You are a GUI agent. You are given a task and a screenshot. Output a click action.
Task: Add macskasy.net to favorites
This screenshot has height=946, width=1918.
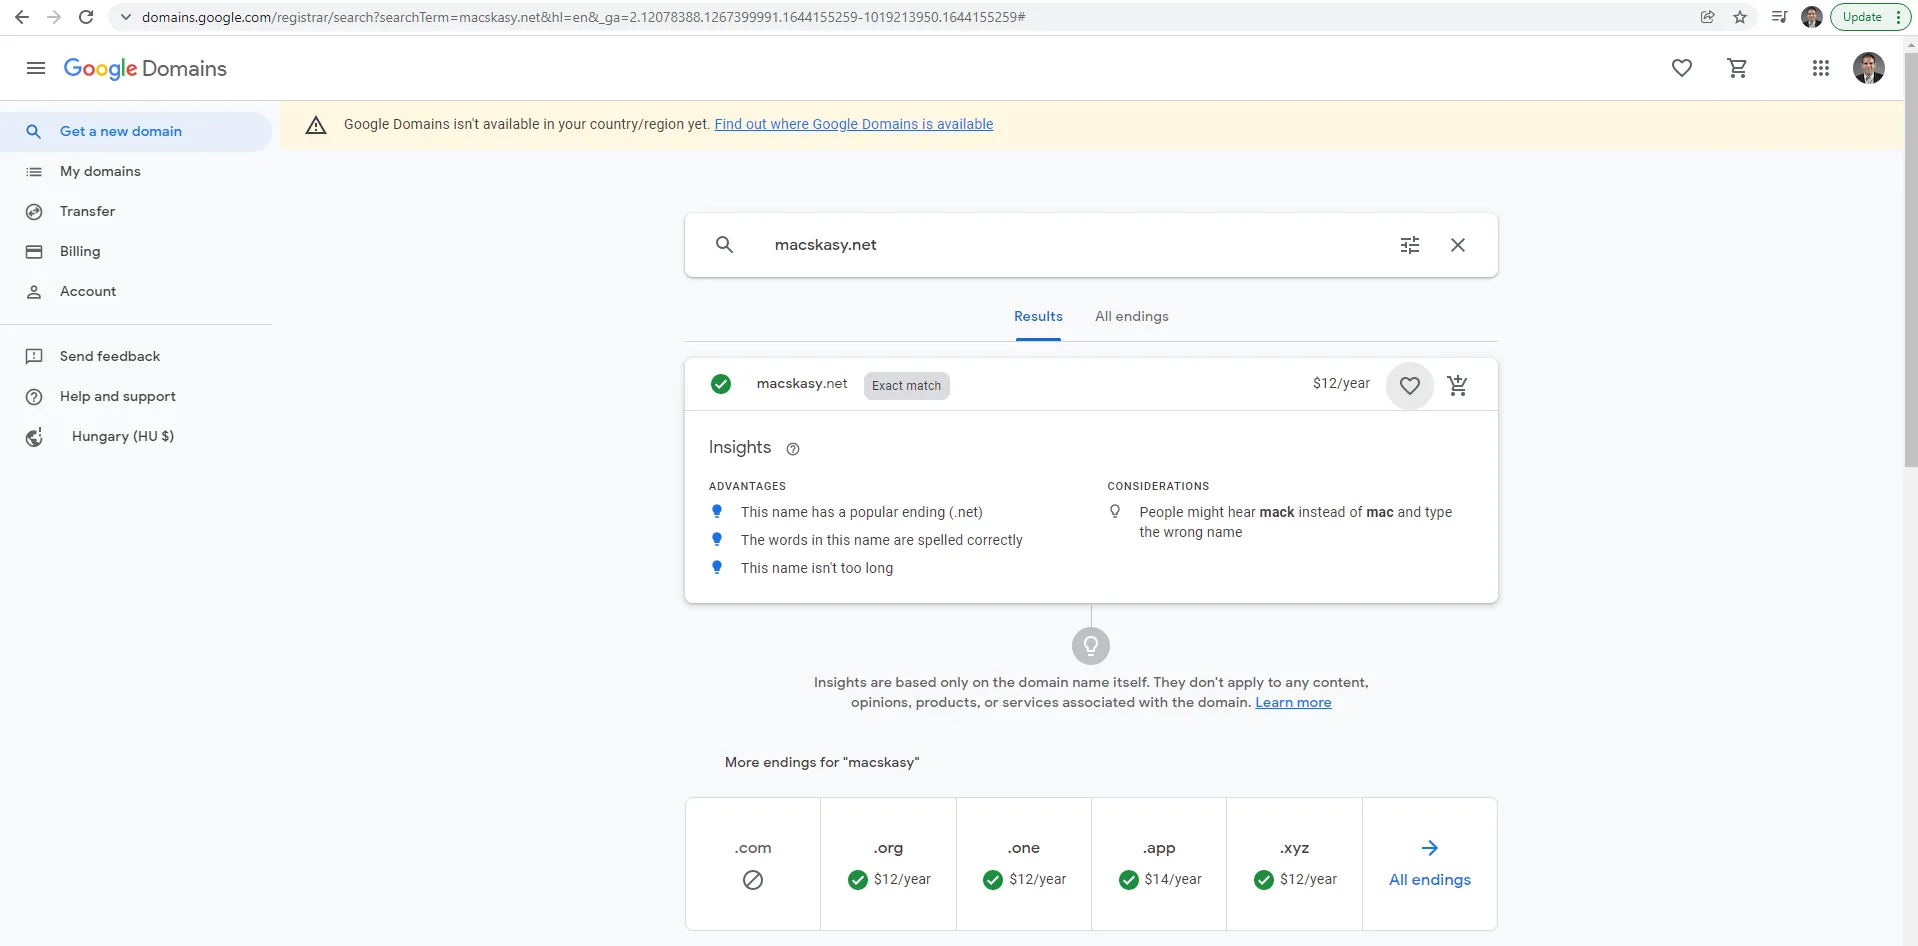[x=1410, y=385]
